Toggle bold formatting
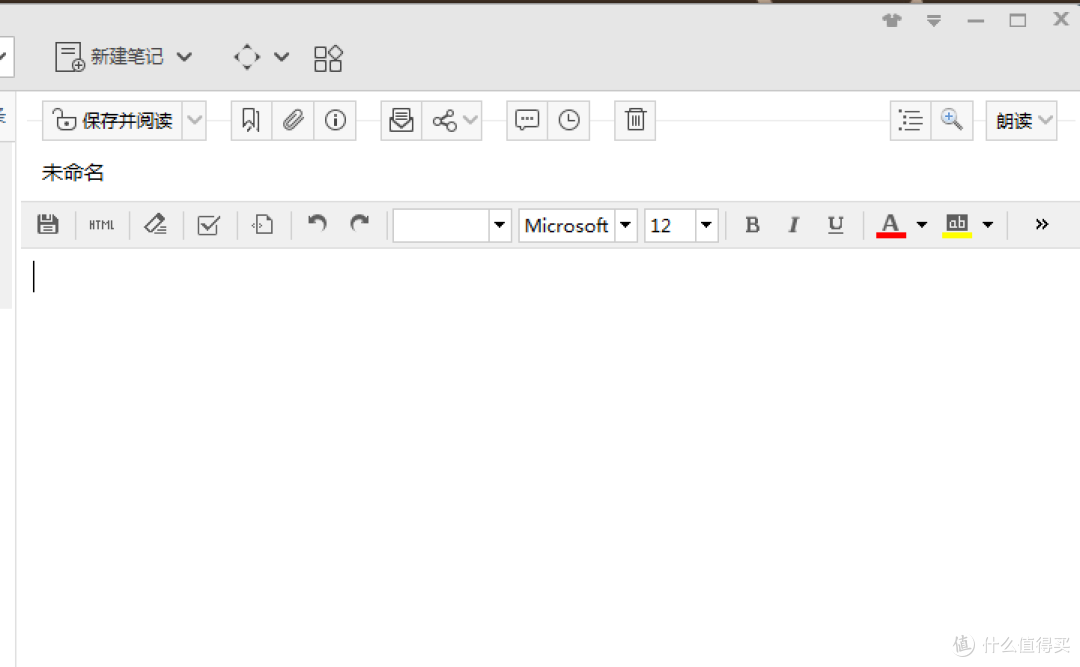Viewport: 1080px width, 667px height. click(752, 225)
